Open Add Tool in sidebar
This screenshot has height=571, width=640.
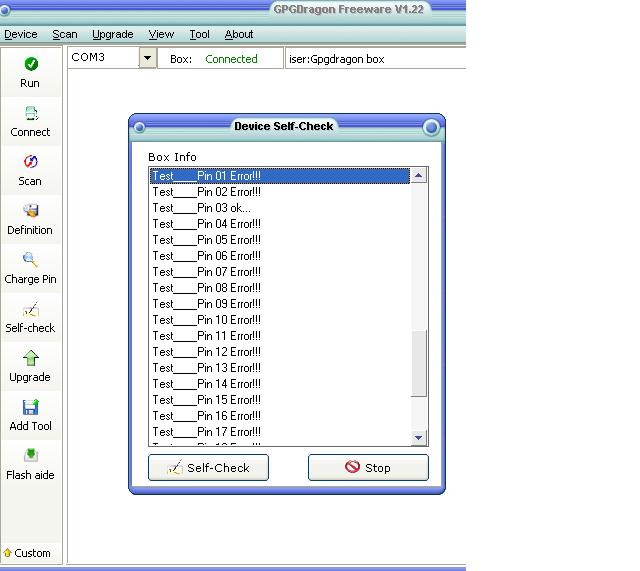point(30,407)
